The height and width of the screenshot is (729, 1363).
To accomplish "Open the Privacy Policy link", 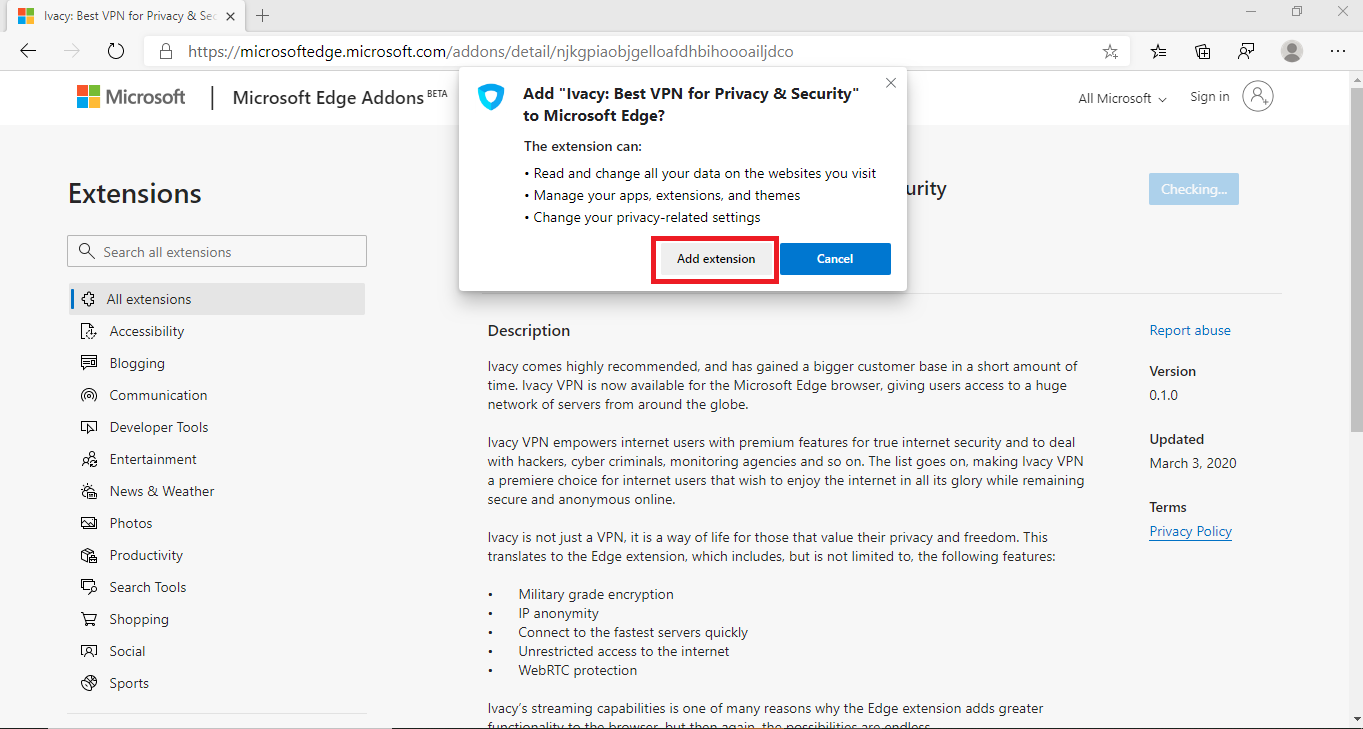I will (x=1191, y=531).
